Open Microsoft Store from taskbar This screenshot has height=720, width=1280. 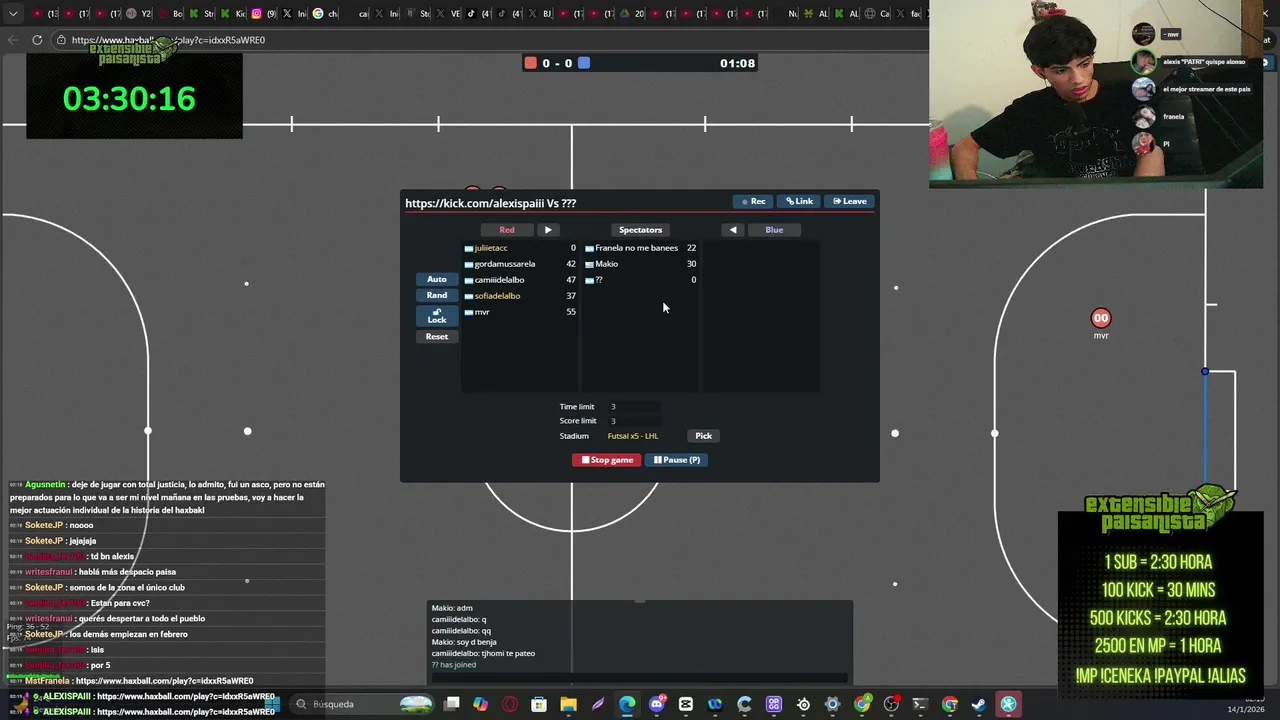tap(539, 704)
